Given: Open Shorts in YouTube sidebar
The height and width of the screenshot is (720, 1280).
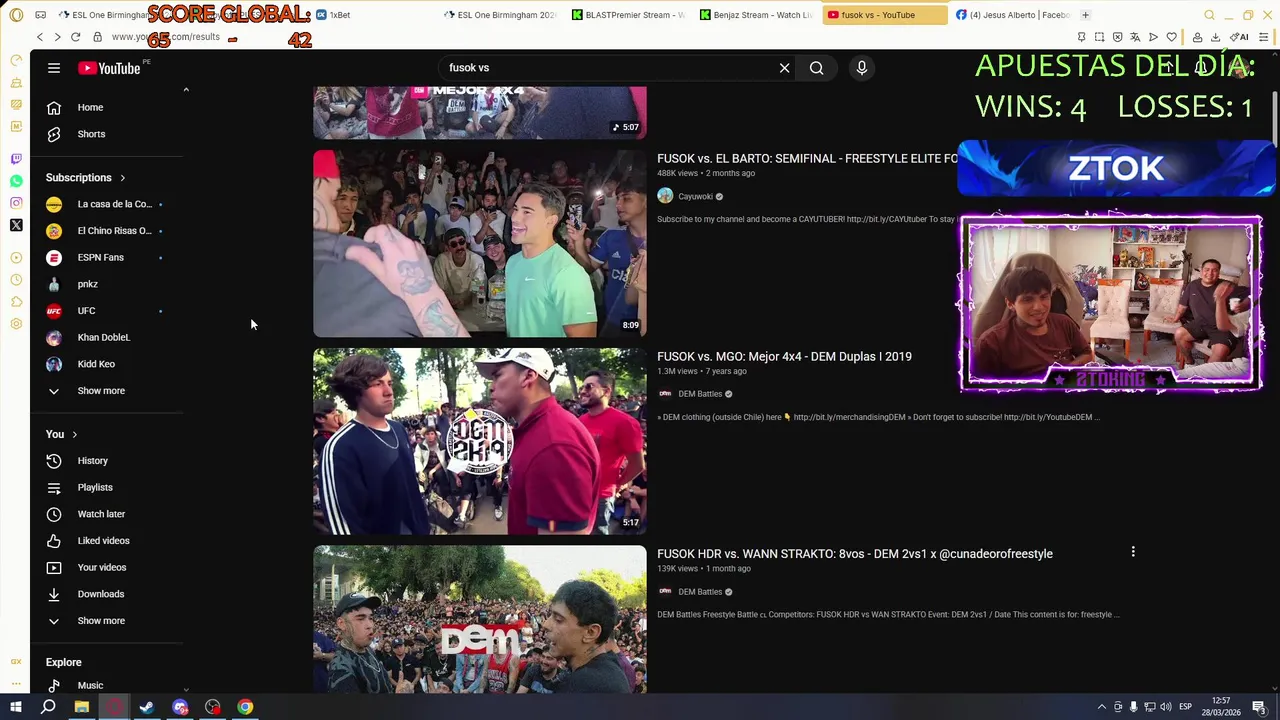Looking at the screenshot, I should 91,134.
